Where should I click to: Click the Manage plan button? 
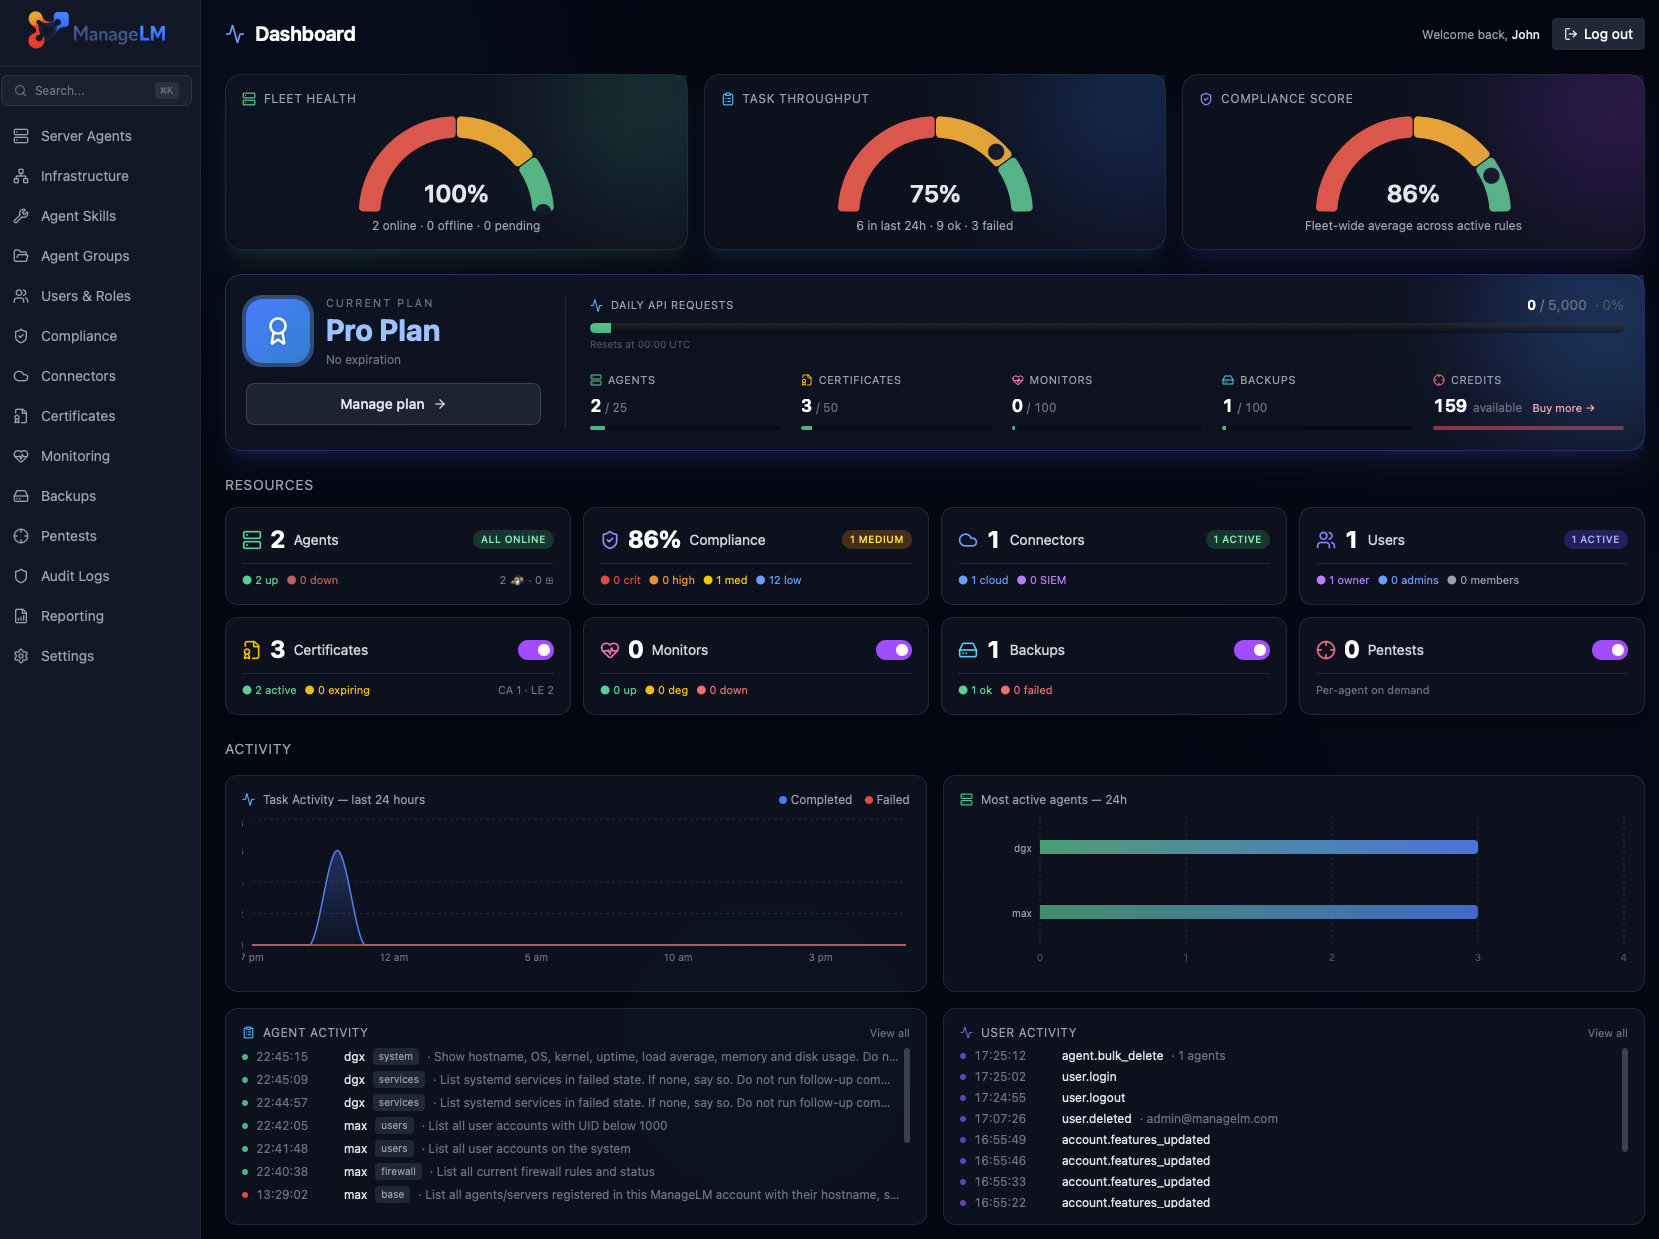[393, 404]
